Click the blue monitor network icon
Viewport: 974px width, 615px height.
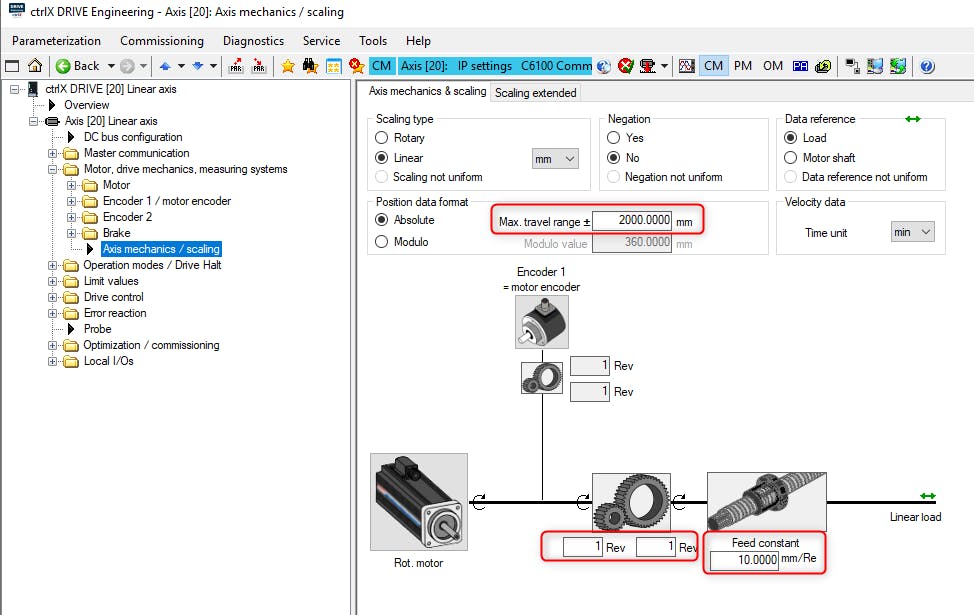(875, 66)
